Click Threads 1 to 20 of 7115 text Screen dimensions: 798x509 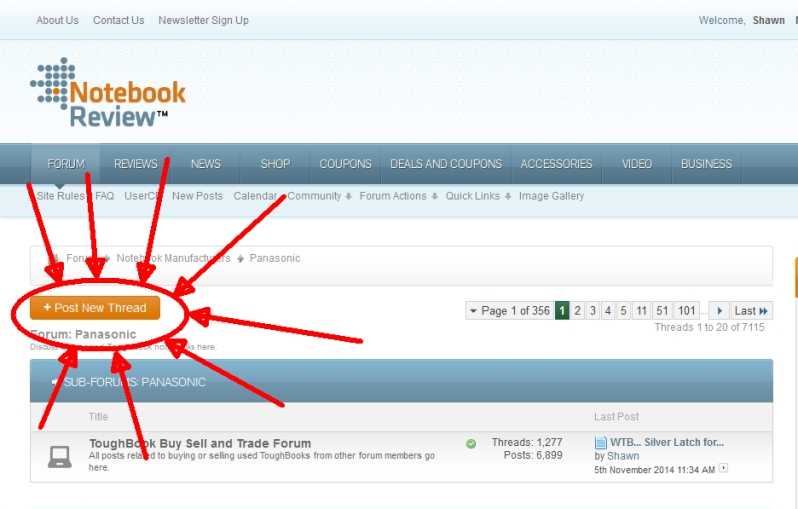(709, 327)
